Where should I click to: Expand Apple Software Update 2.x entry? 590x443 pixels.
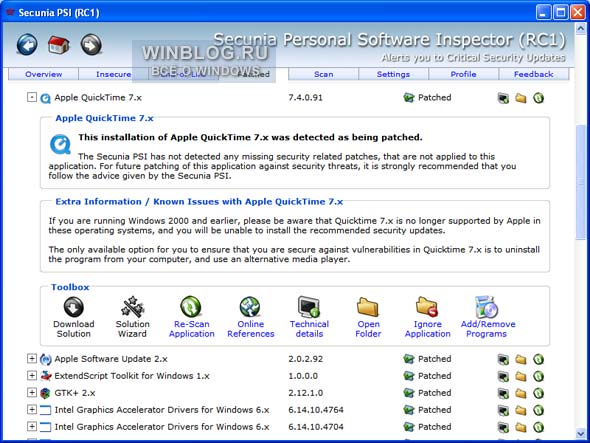point(32,358)
